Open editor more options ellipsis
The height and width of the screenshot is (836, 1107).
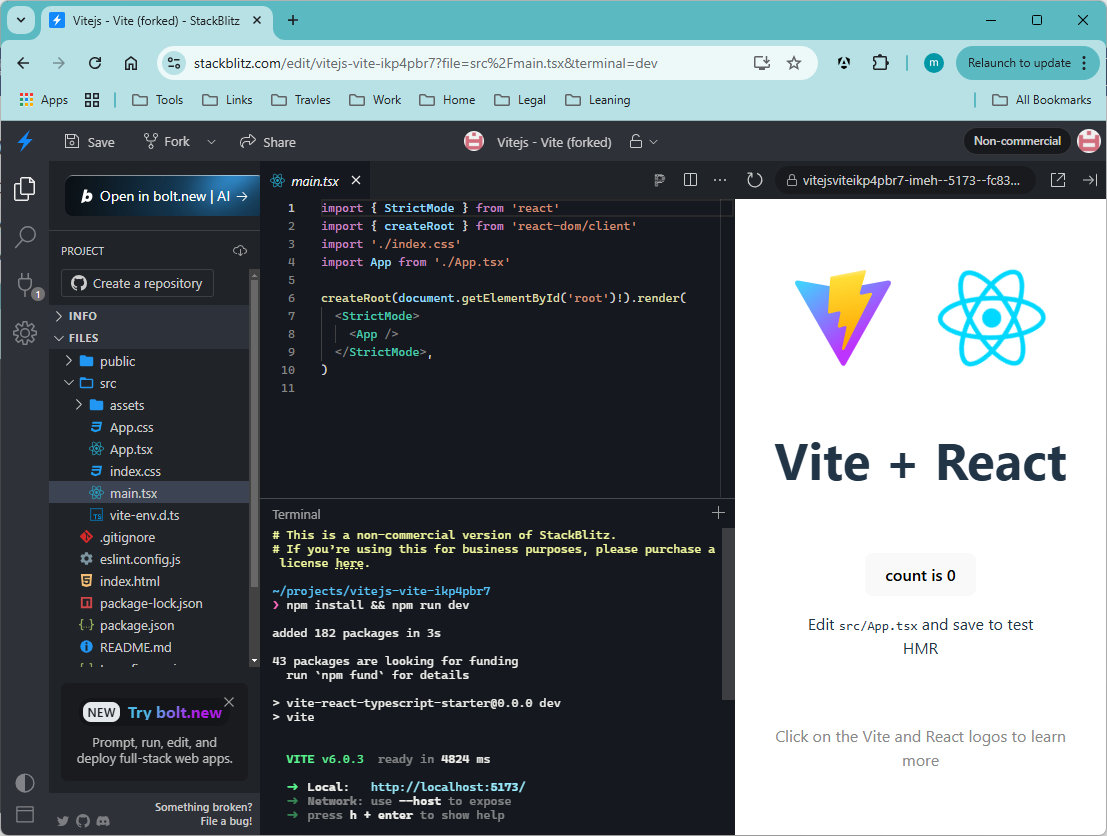click(719, 181)
